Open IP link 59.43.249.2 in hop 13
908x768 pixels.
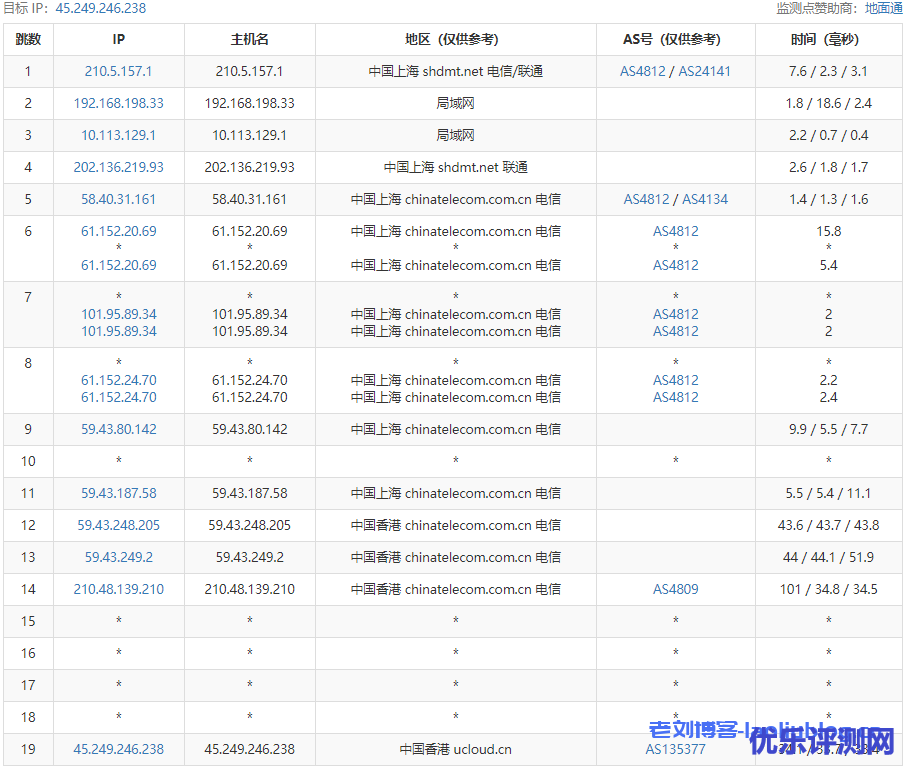[119, 558]
